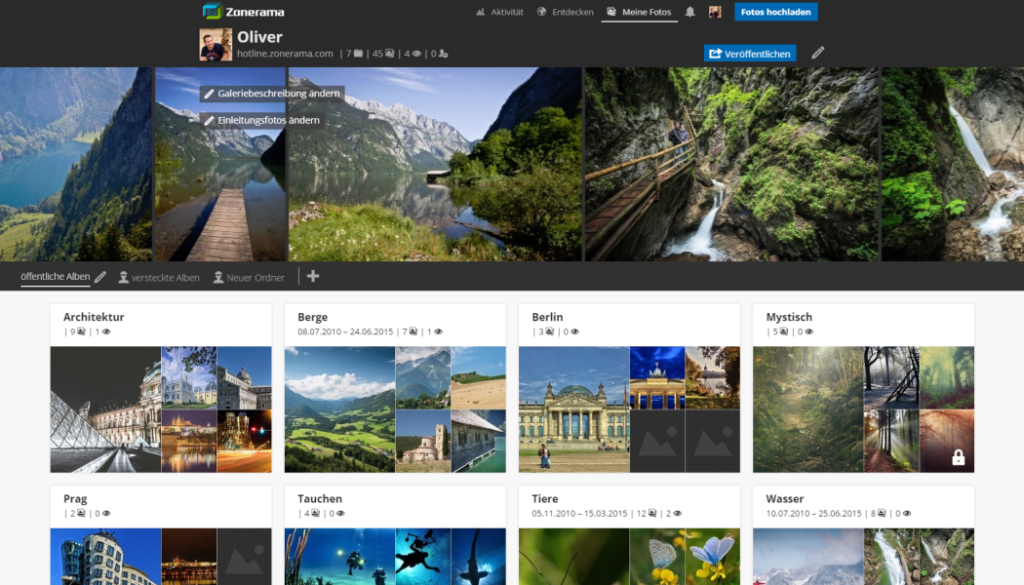Open notifications bell icon
This screenshot has width=1024, height=585.
[x=690, y=12]
